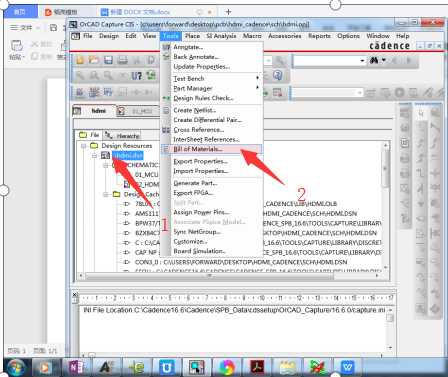
Task: Choose Create Netlist menu entry
Action: (x=212, y=110)
